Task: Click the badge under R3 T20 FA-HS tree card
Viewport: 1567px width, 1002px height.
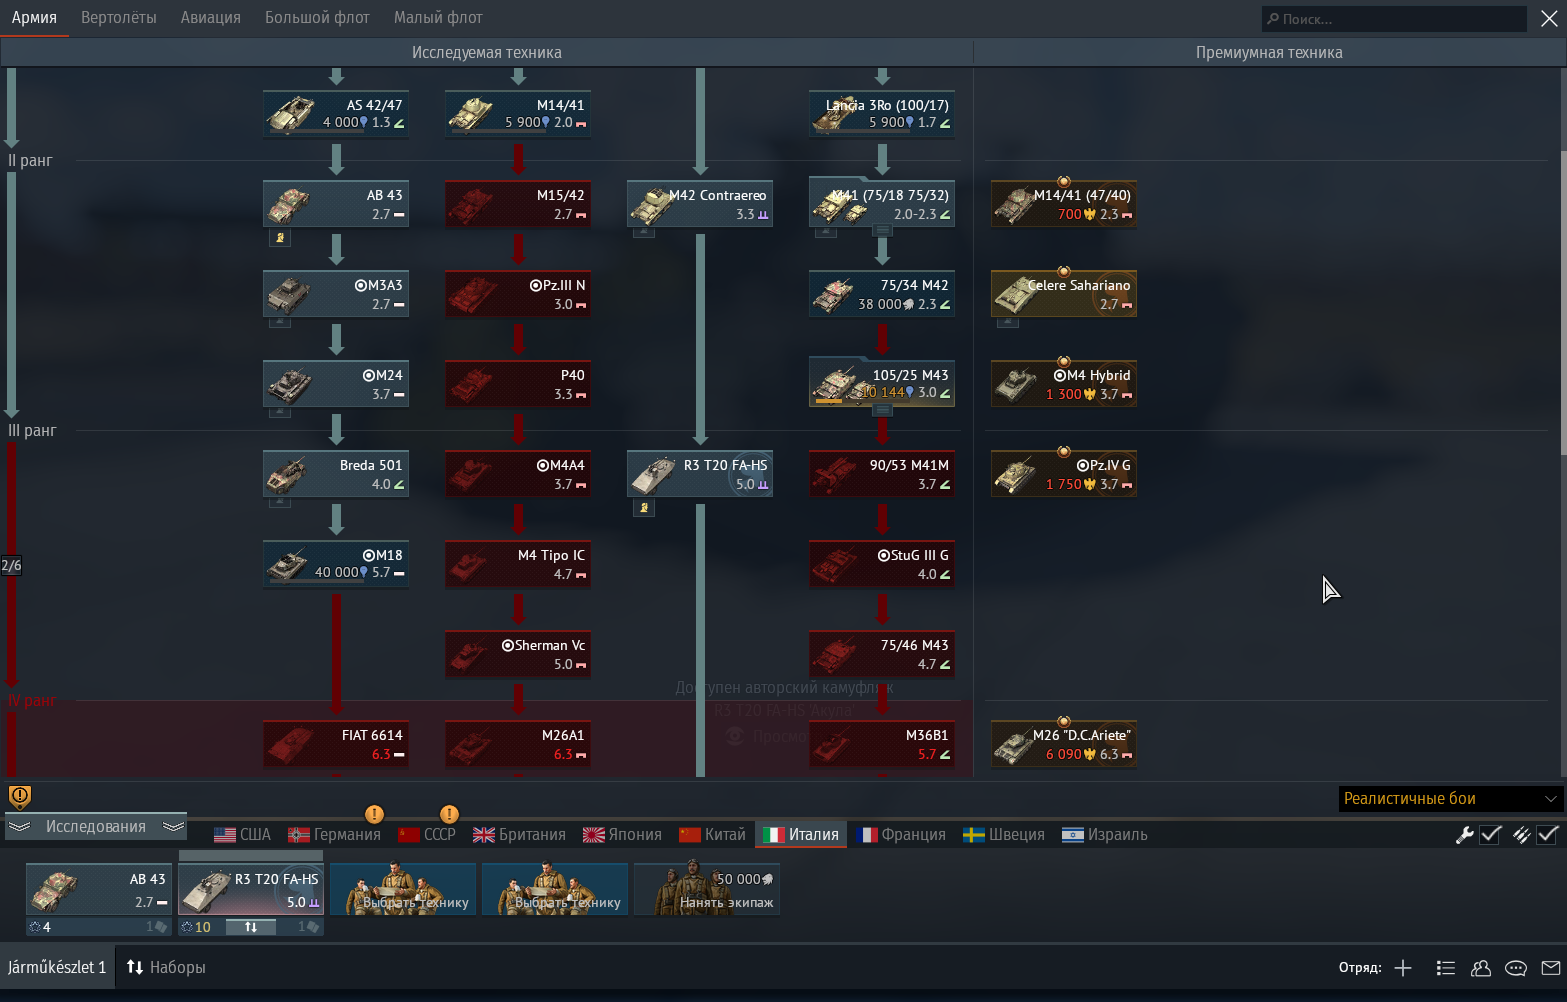Action: tap(644, 508)
